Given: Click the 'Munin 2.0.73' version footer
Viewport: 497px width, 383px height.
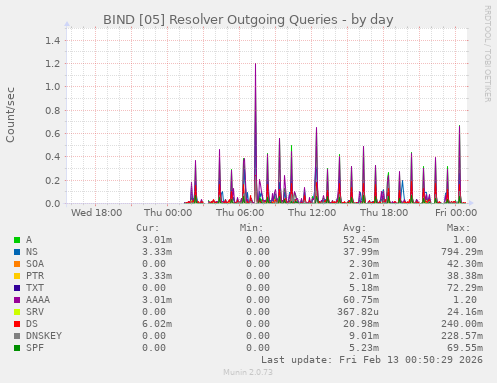Looking at the screenshot, I should coord(248,372).
